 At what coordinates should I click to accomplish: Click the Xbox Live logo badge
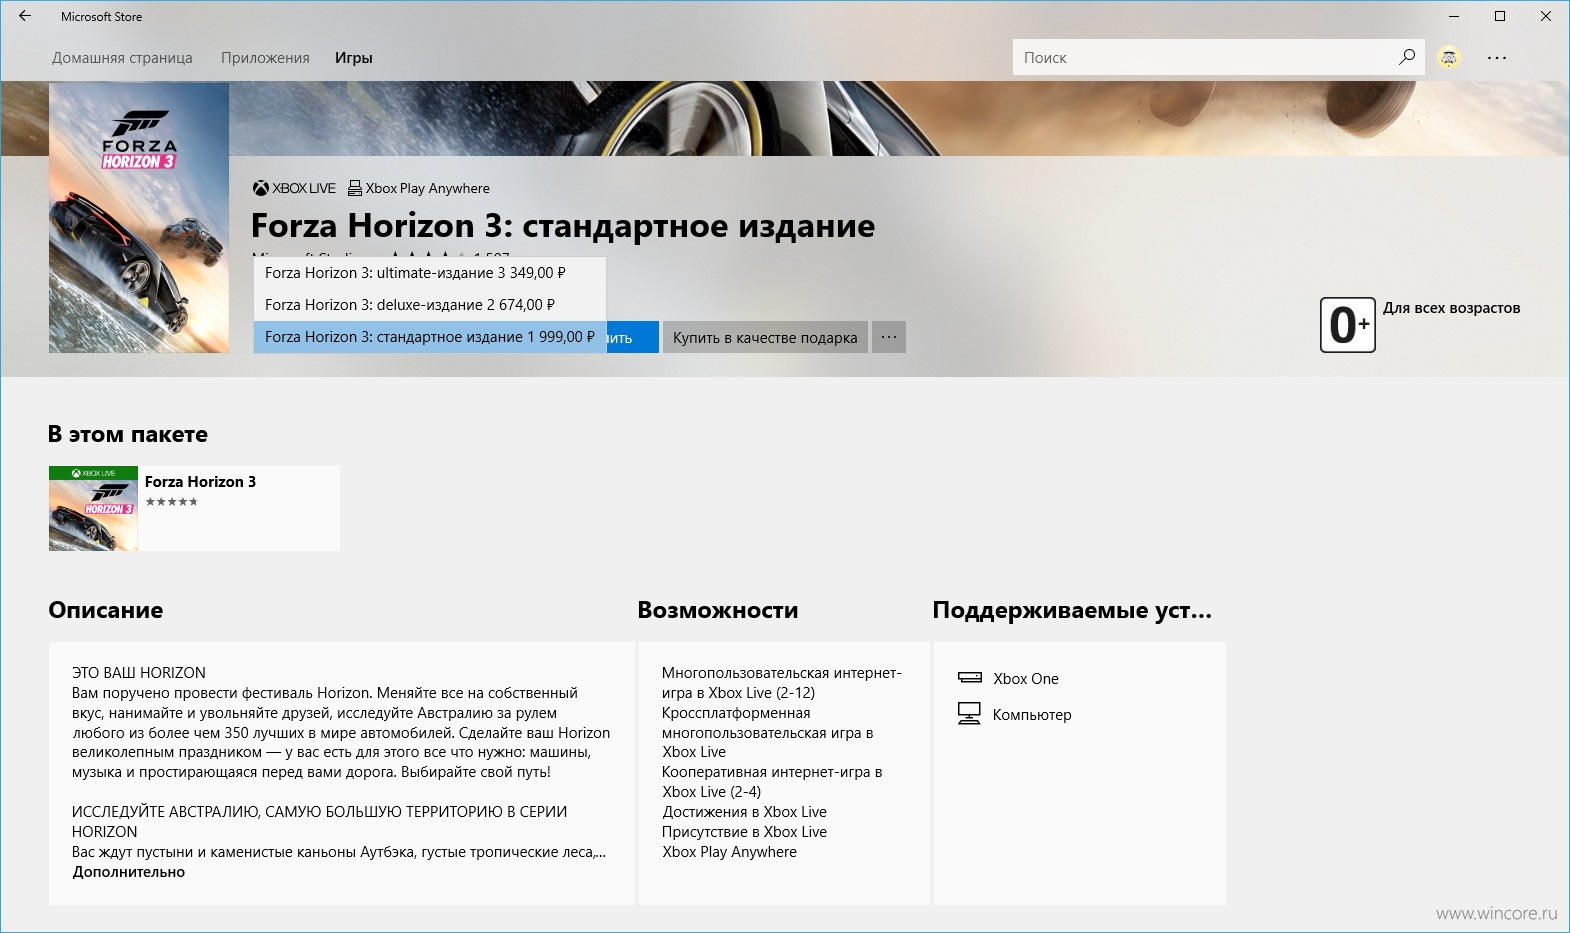[x=294, y=188]
